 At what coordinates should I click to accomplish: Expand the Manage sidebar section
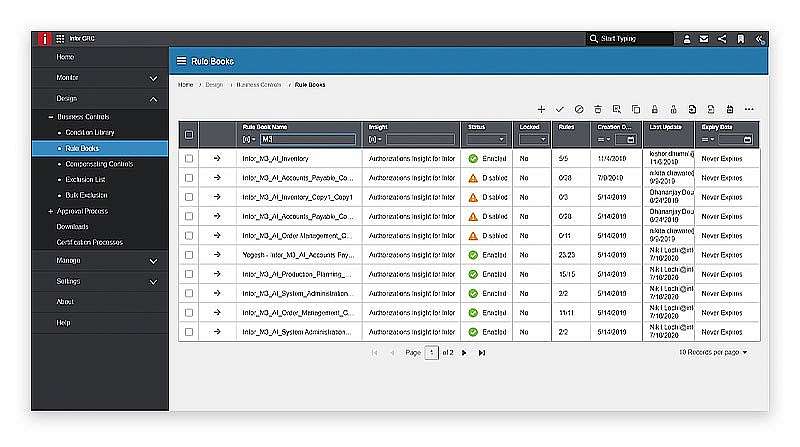click(153, 261)
